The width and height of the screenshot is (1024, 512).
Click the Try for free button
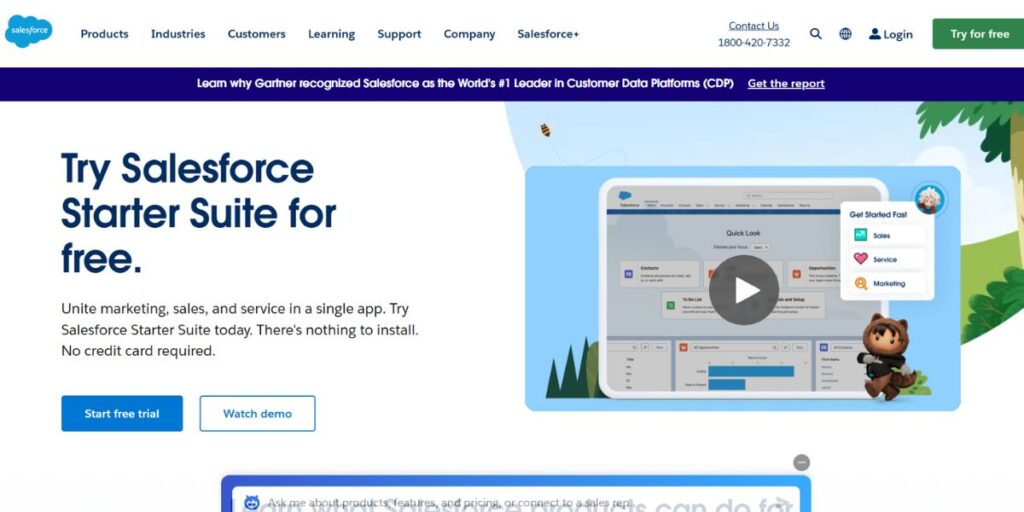tap(978, 34)
